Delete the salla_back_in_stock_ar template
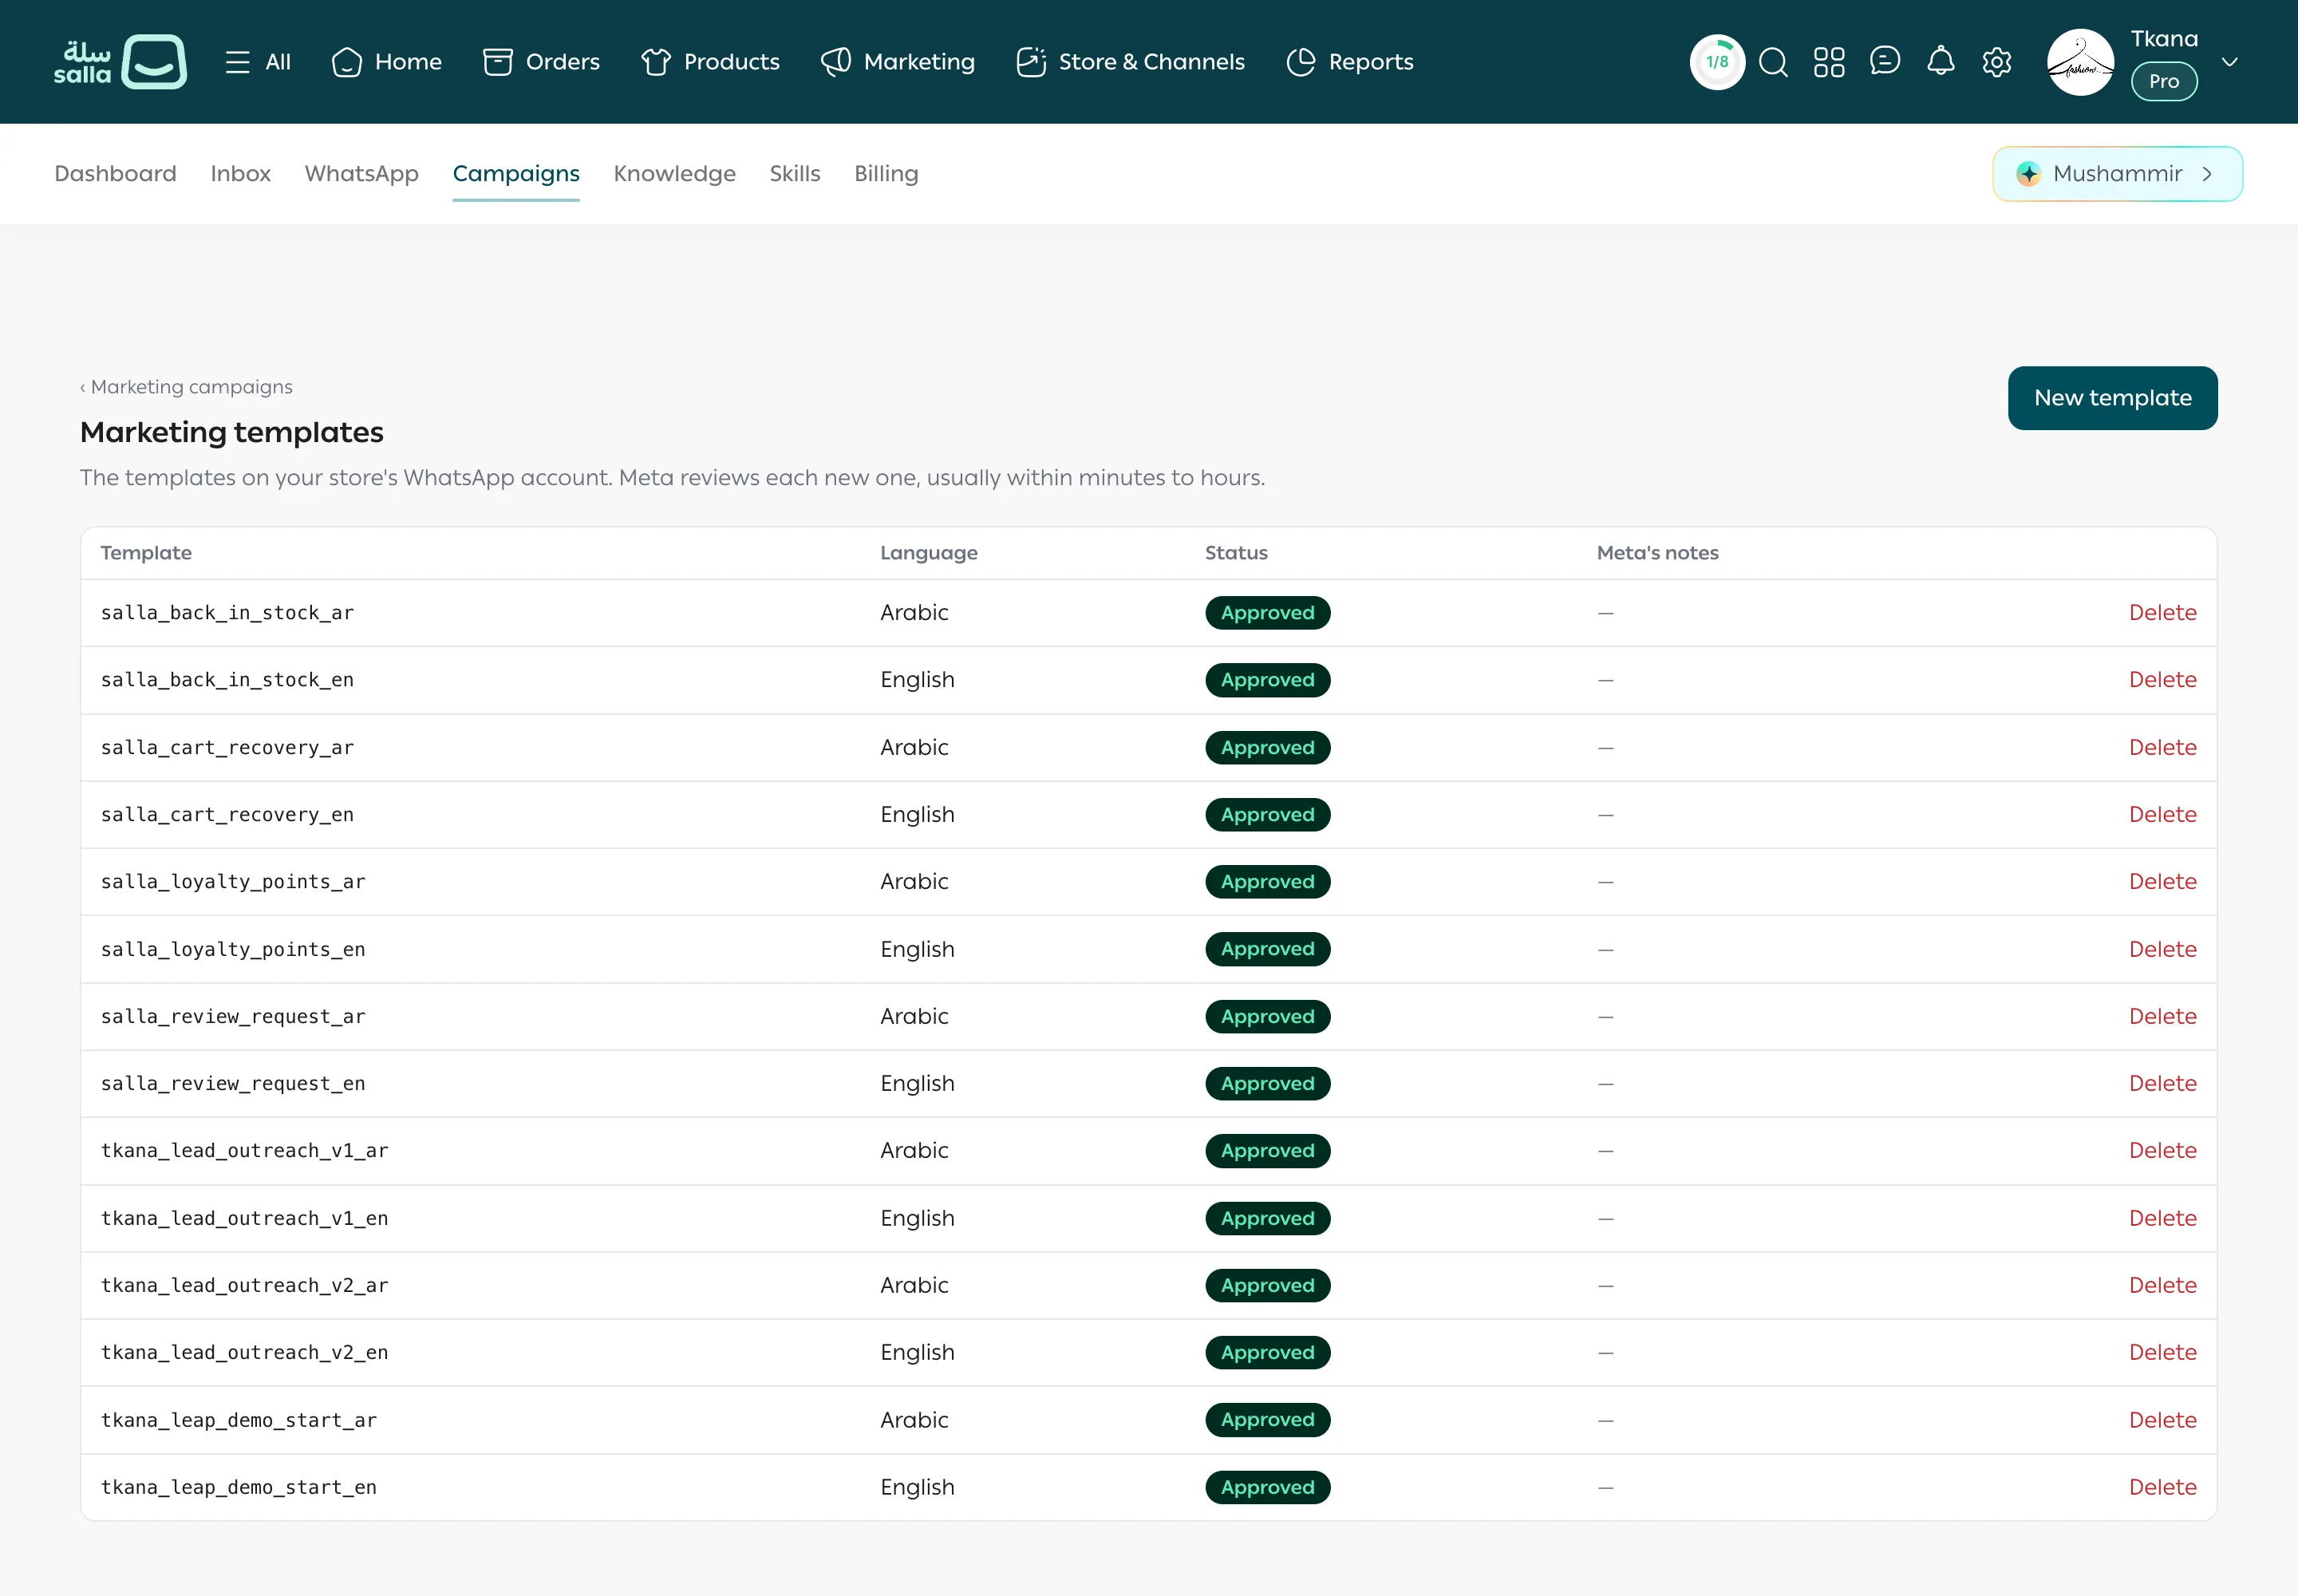 tap(2162, 613)
